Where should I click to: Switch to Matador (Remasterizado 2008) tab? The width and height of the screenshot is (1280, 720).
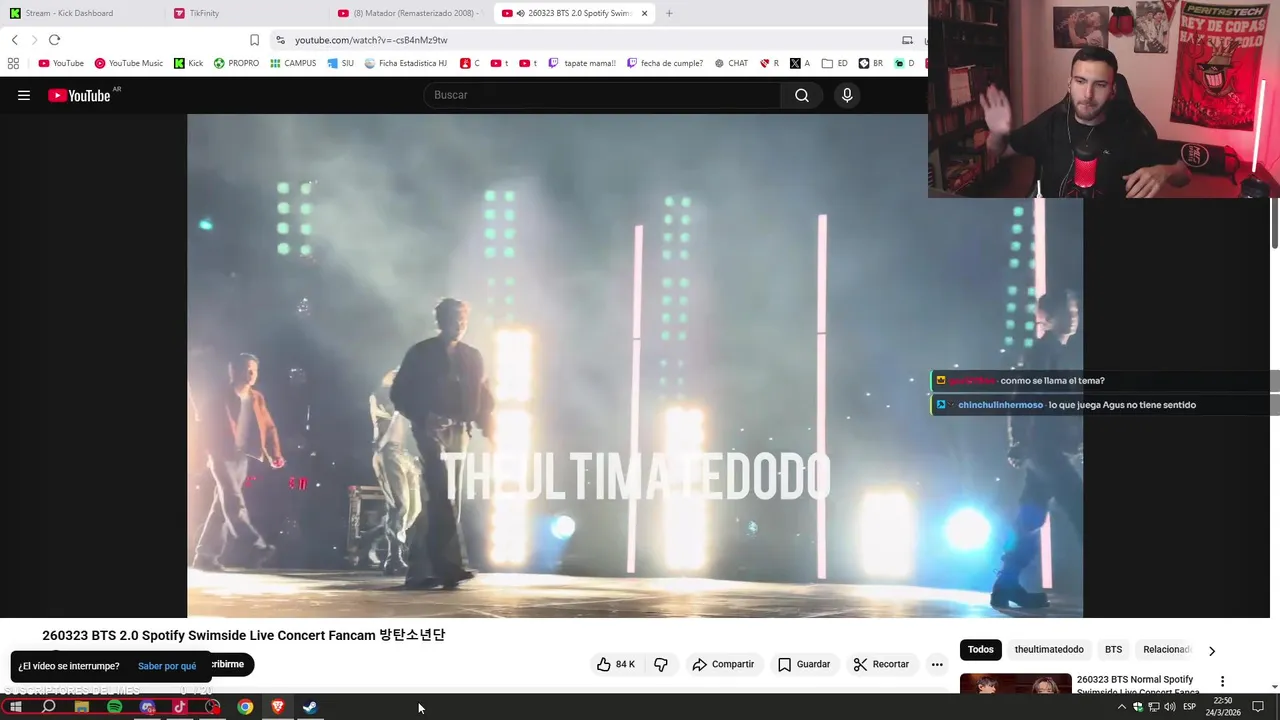point(408,13)
